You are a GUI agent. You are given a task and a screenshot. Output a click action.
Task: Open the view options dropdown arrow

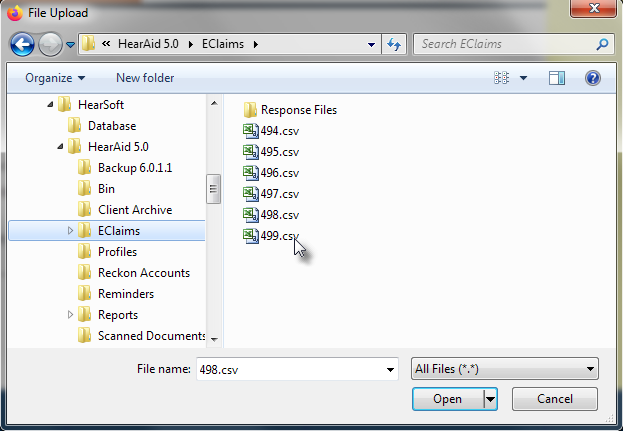[x=523, y=78]
